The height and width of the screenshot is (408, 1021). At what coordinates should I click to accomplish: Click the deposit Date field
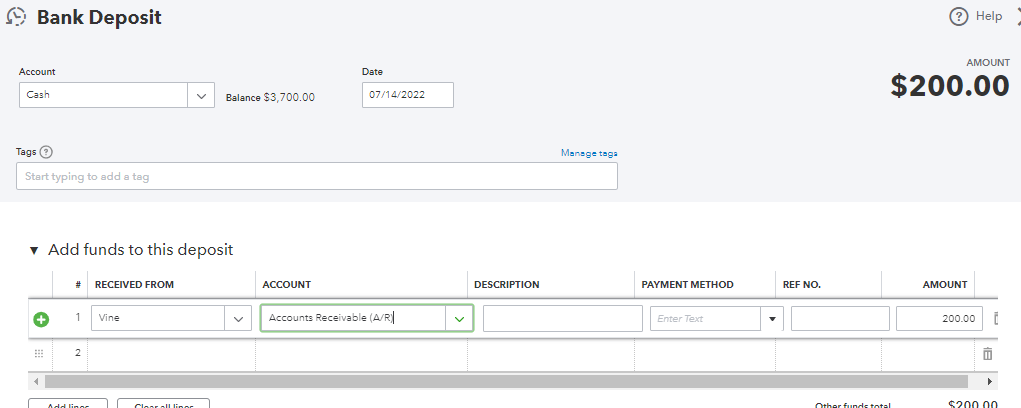(407, 95)
